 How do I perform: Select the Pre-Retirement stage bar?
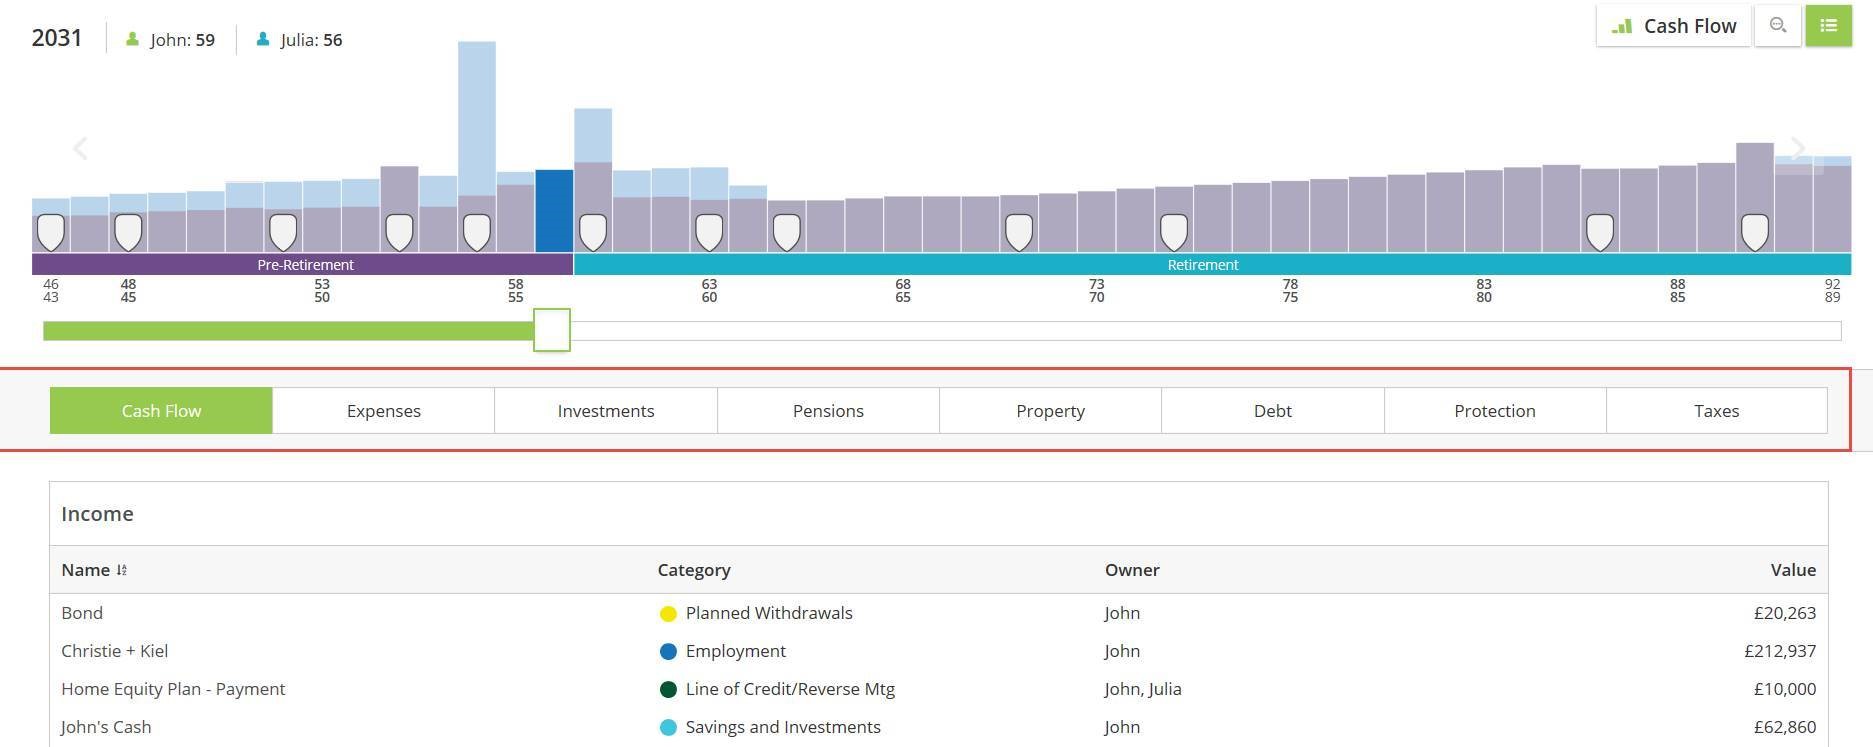304,265
